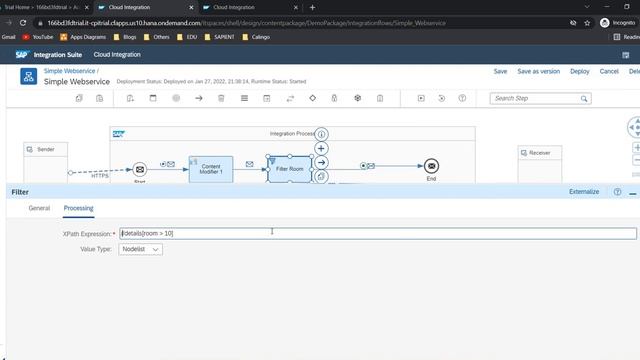Click the End message event
640x360 pixels.
431,166
